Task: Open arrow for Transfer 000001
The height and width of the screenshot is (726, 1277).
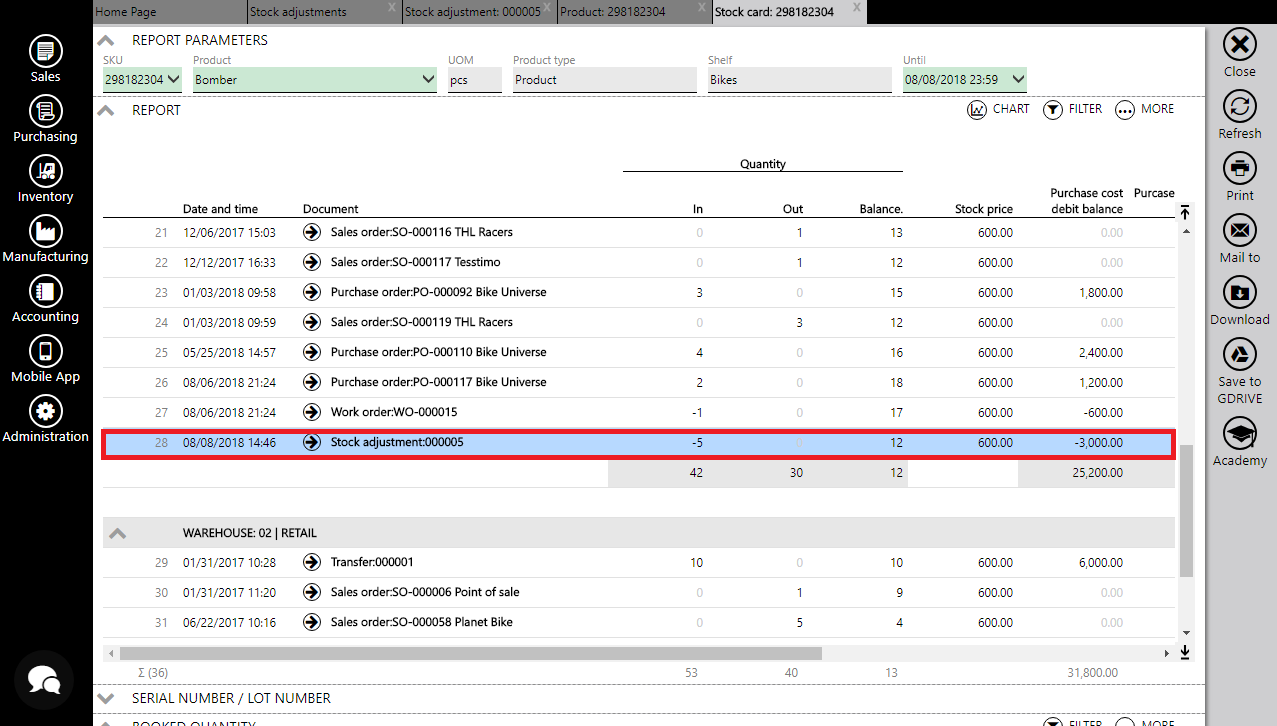Action: pyautogui.click(x=312, y=562)
